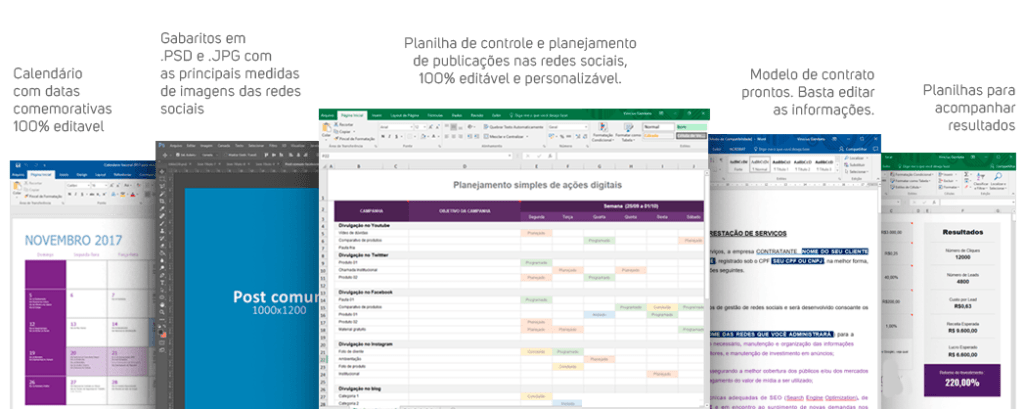
Task: Open Fórmulas tab in planning Excel
Action: (435, 115)
